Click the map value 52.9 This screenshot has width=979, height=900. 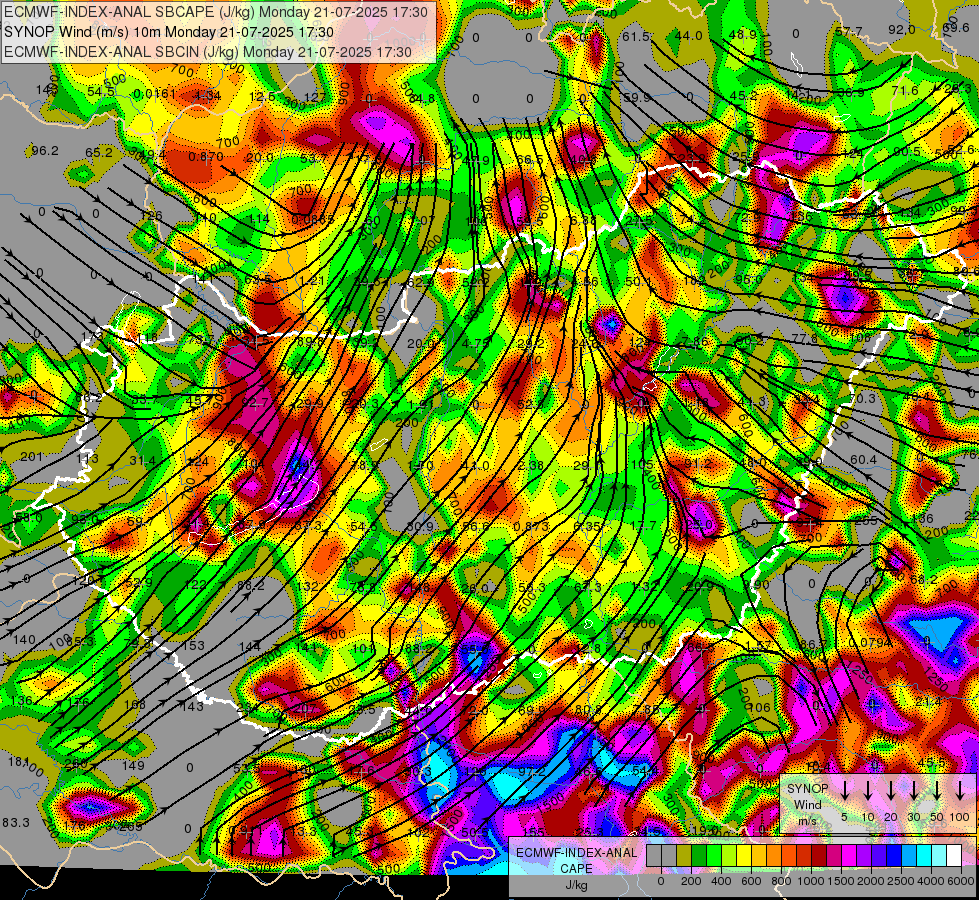click(139, 583)
